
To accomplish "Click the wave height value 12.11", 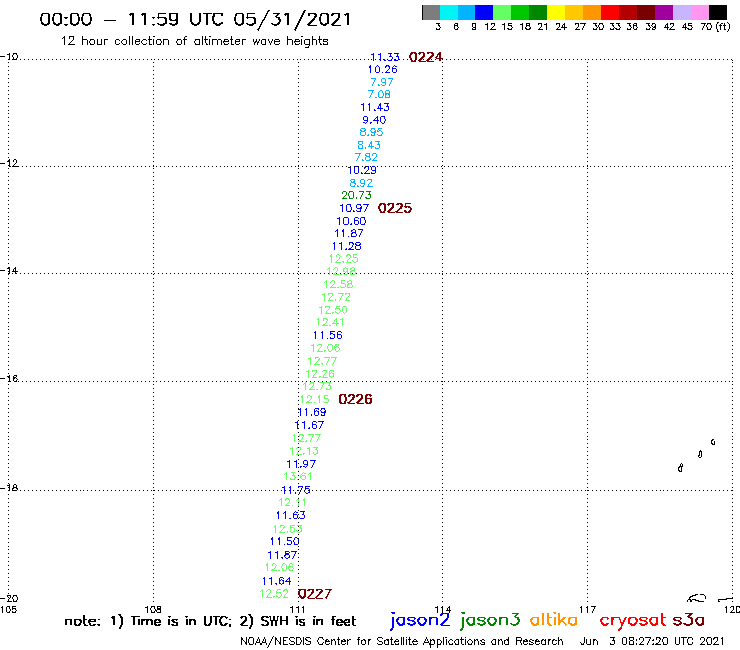I will click(x=292, y=502).
